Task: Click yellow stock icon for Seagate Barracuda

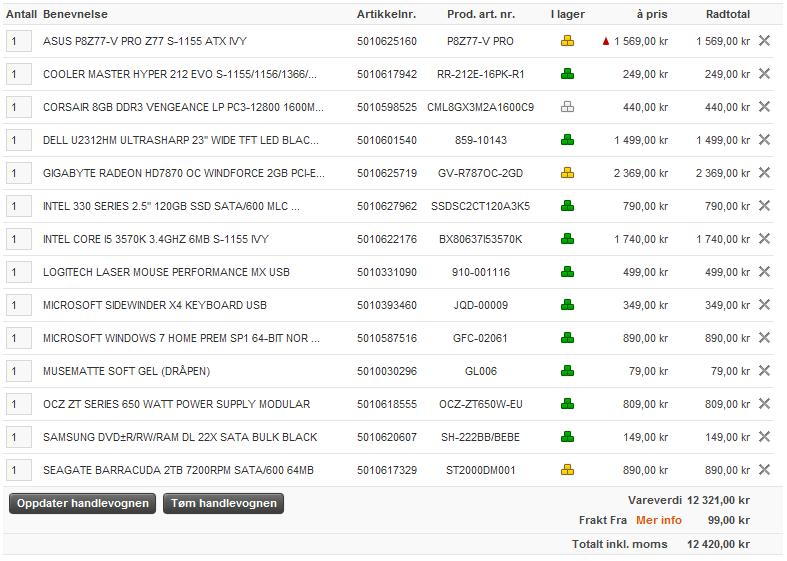Action: [567, 470]
